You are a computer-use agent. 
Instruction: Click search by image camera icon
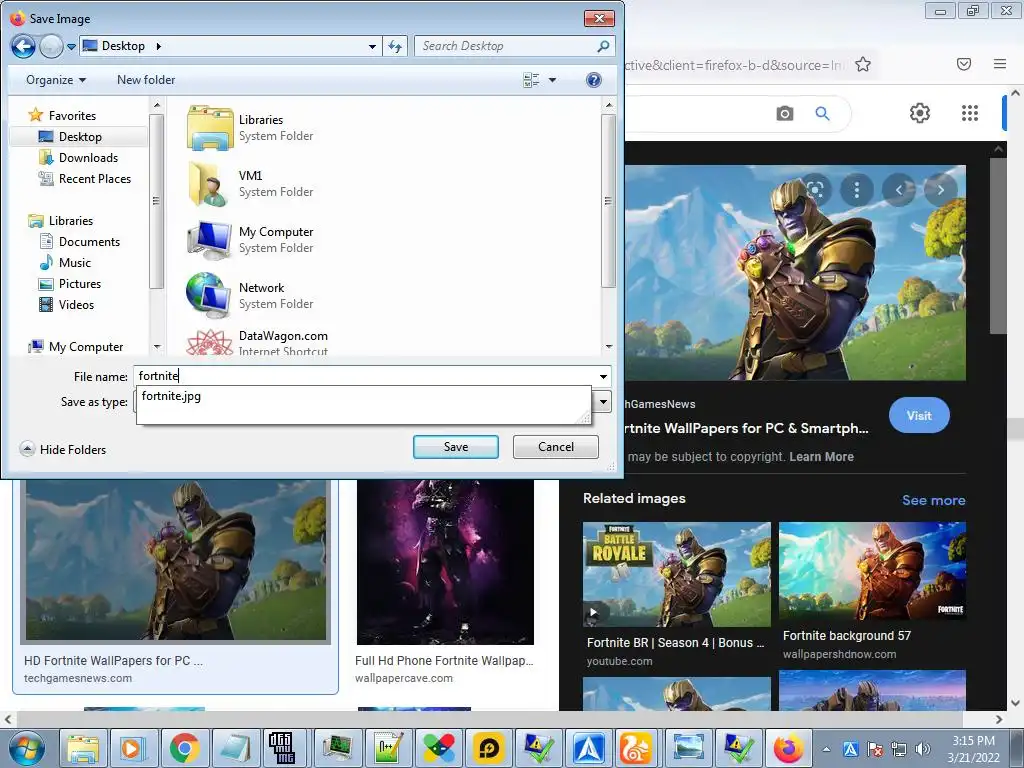pos(785,114)
